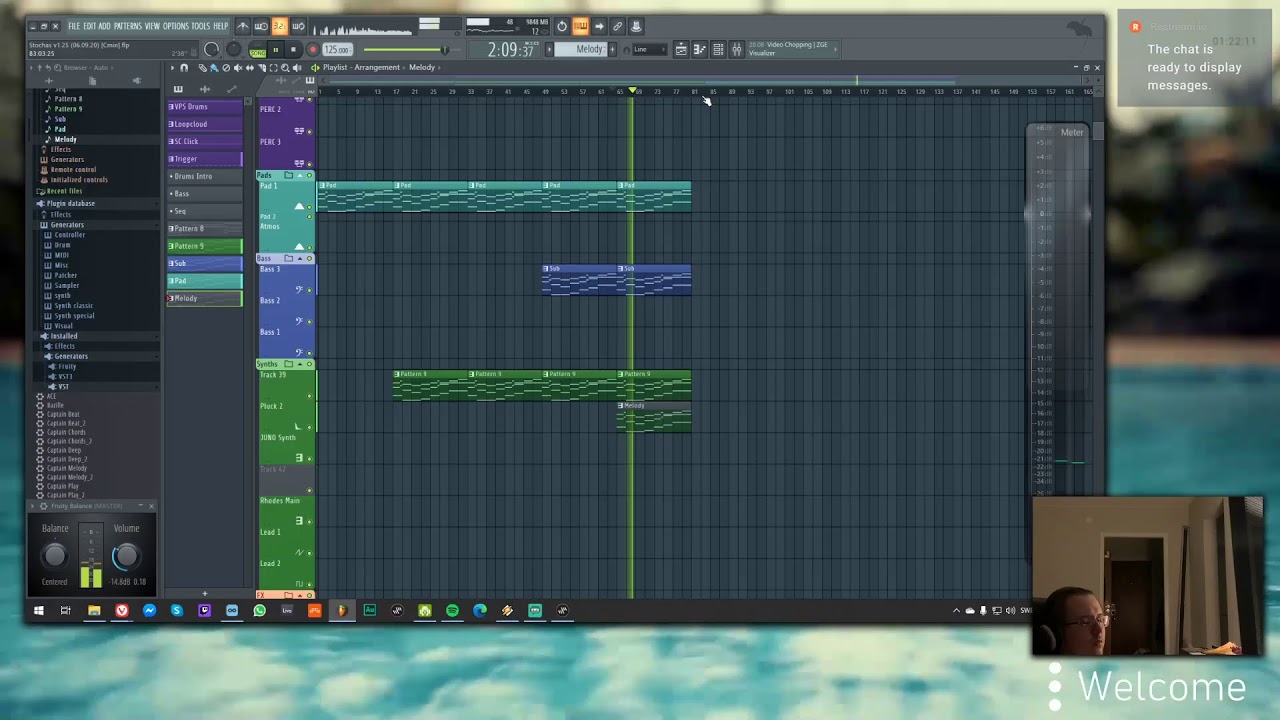
Task: Select the Paint brush tool in playlist
Action: (x=214, y=68)
